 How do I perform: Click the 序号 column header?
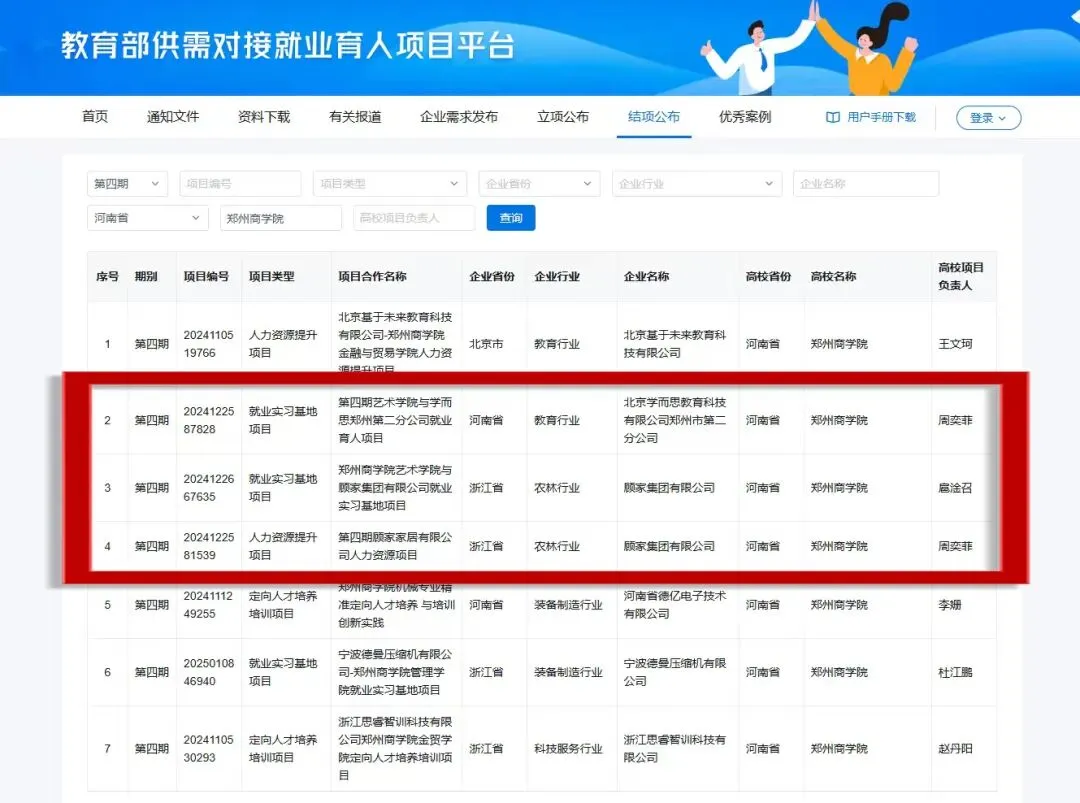pyautogui.click(x=107, y=276)
